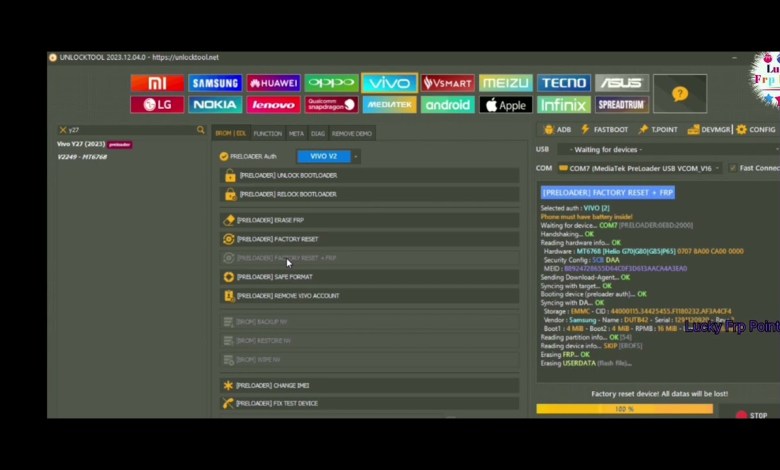Switch to the FUNCTION tab
This screenshot has height=470, width=780.
pos(268,133)
